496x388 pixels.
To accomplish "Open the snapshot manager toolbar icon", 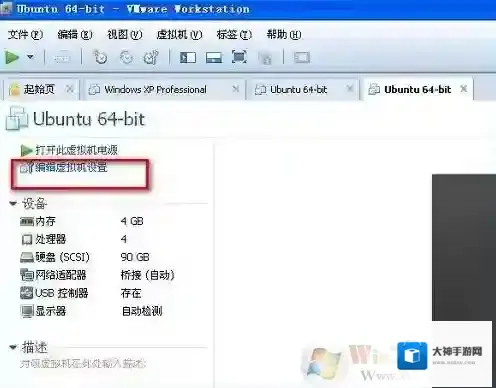I will [x=151, y=57].
